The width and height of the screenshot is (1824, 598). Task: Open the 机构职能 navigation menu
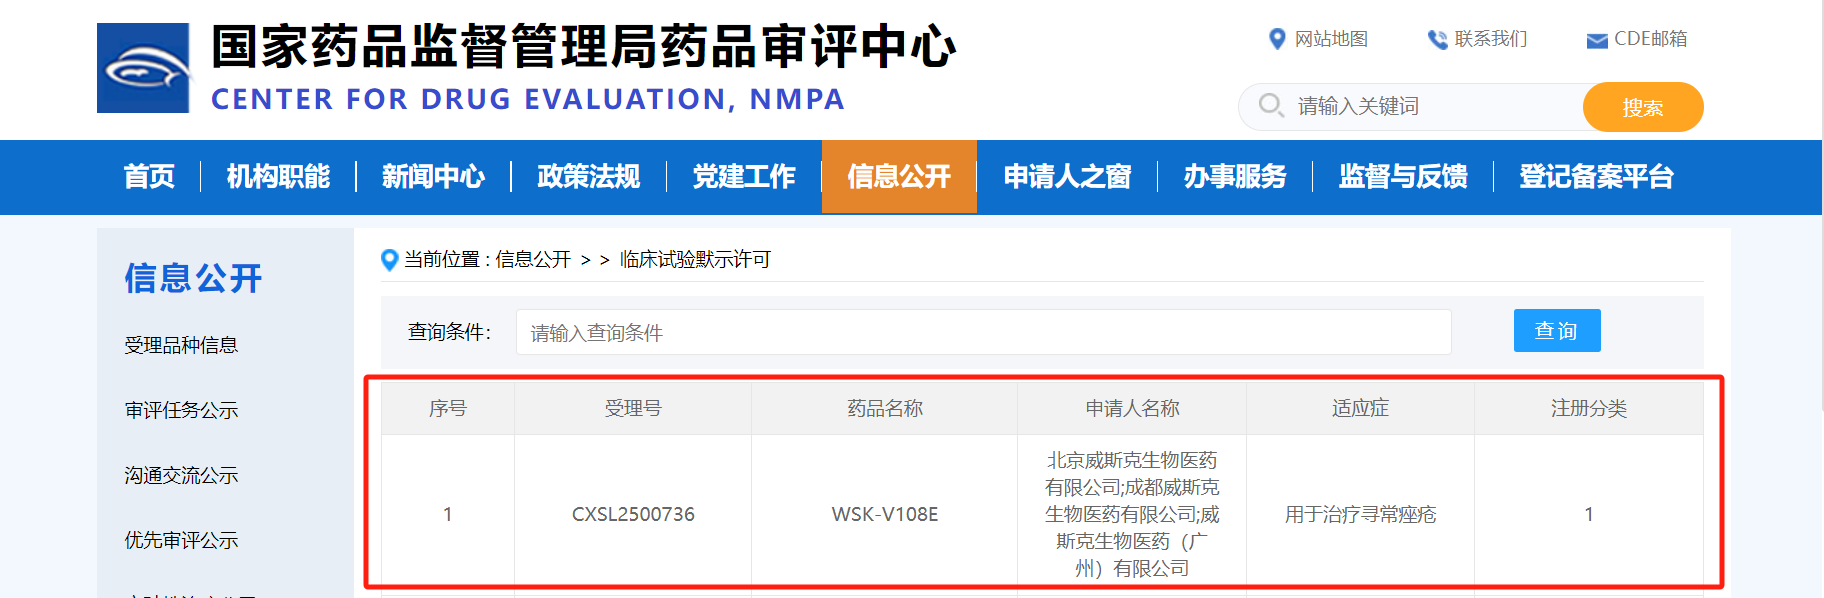(x=278, y=177)
